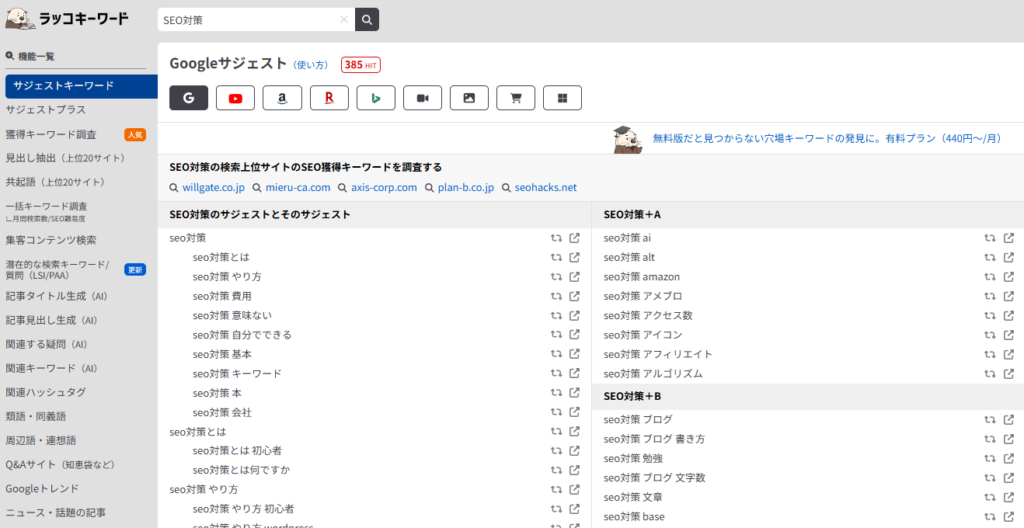The width and height of the screenshot is (1024, 528).
Task: Click re-search icon for 'seo対策 文章'
Action: tap(991, 497)
